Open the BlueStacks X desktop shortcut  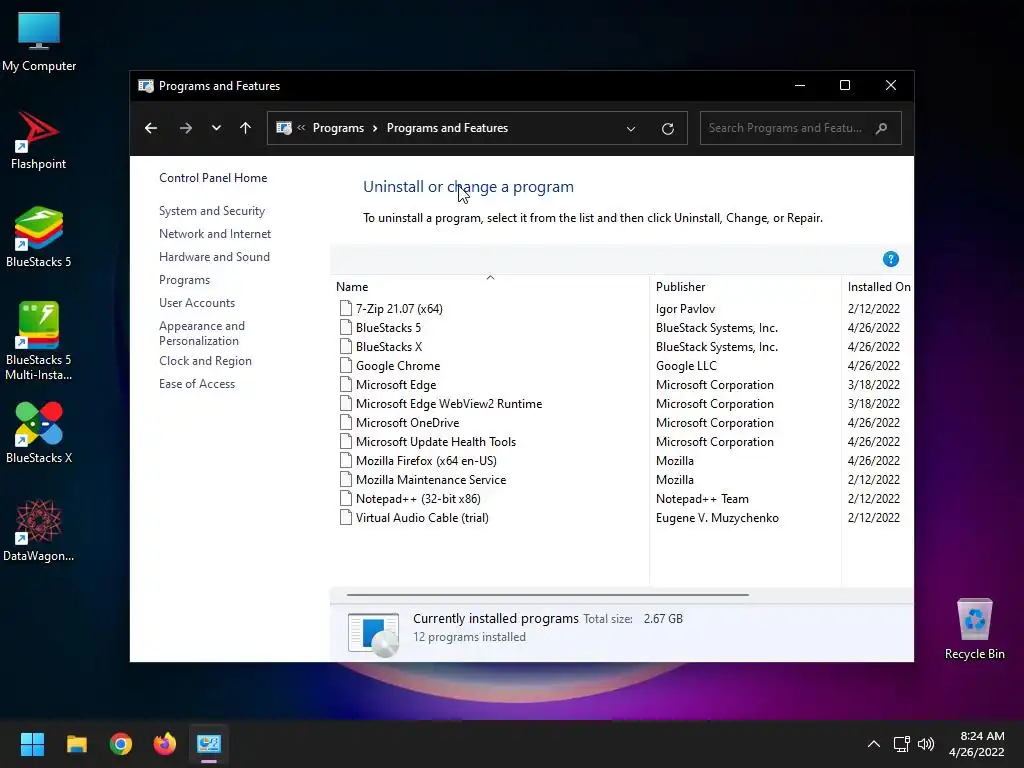pos(39,434)
